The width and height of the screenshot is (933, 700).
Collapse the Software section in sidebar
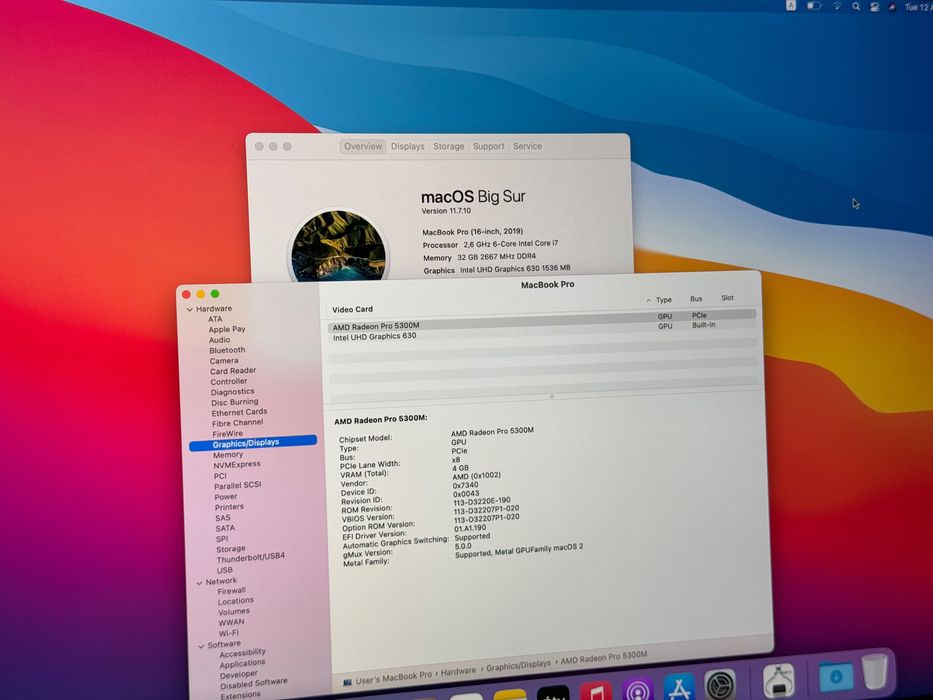(x=201, y=646)
